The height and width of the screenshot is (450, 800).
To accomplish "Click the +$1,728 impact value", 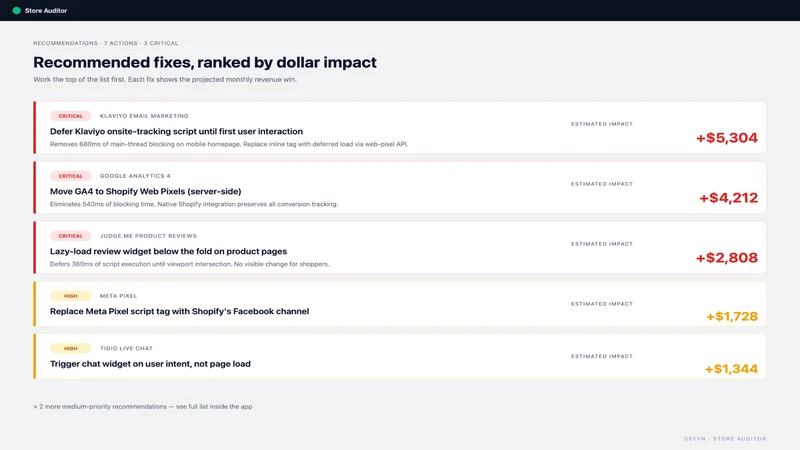I will (x=732, y=316).
